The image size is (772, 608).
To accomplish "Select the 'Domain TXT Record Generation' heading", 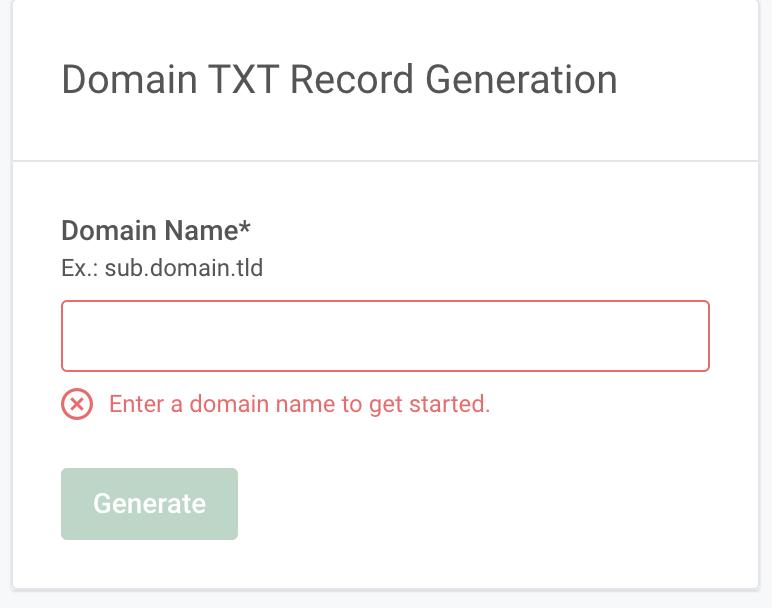I will pyautogui.click(x=339, y=80).
